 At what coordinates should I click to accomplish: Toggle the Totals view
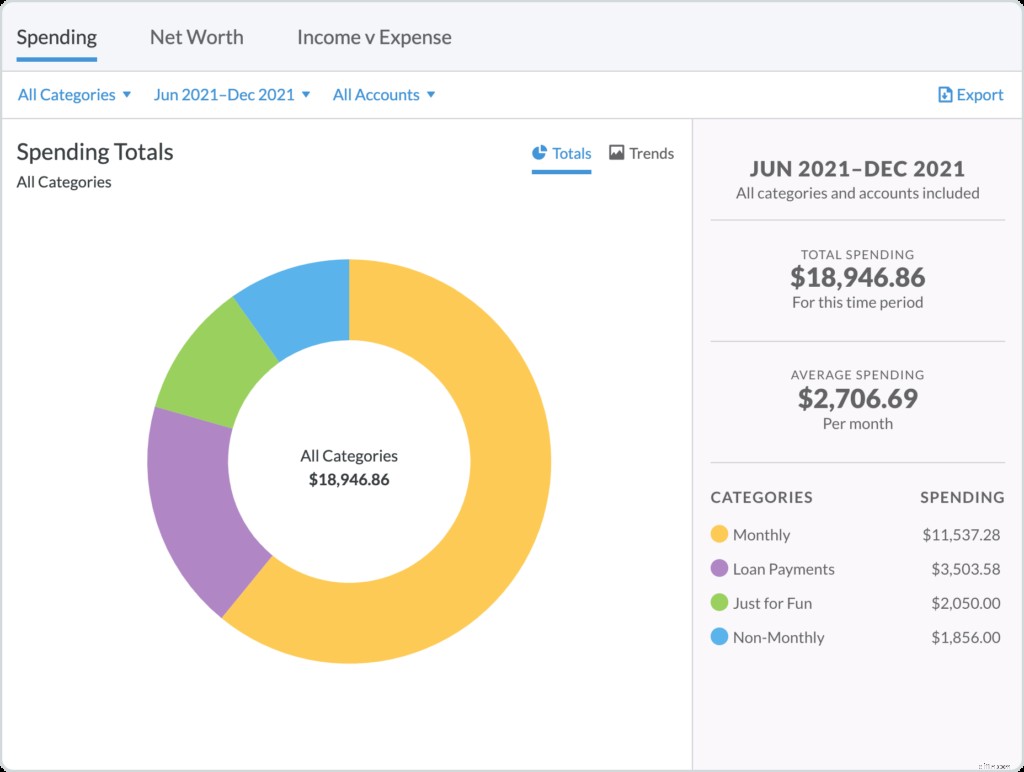(x=563, y=153)
